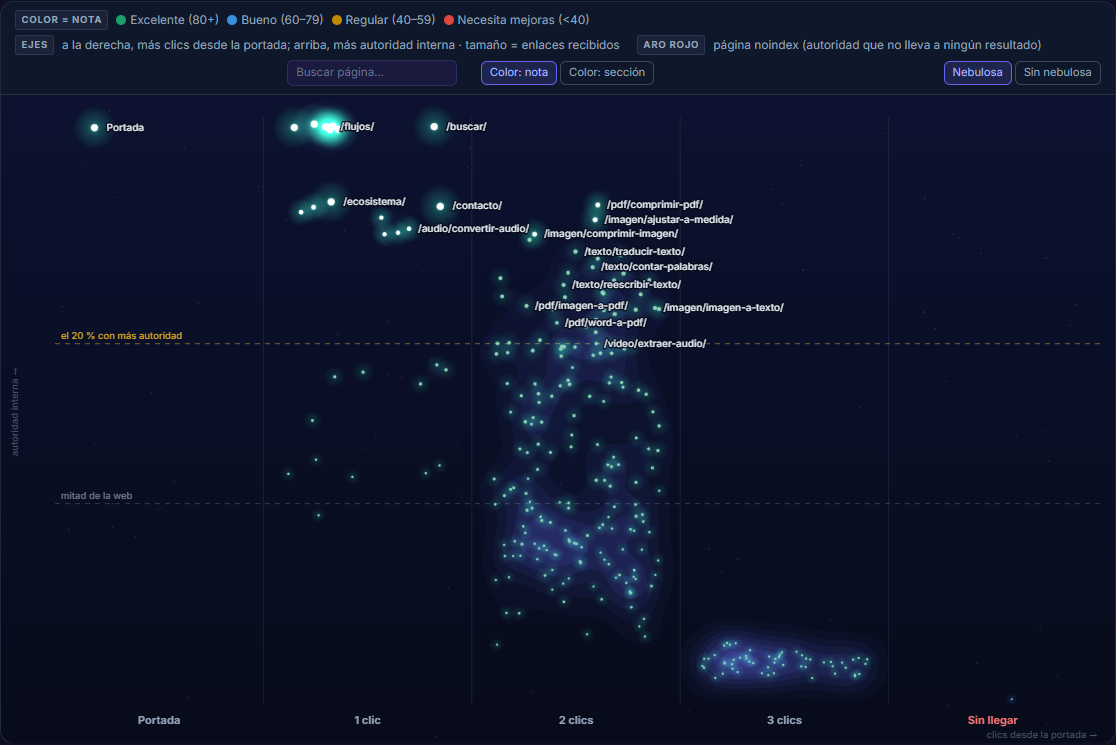The height and width of the screenshot is (745, 1116).
Task: Click the /texto/reescribir-texto/ label
Action: pos(626,284)
